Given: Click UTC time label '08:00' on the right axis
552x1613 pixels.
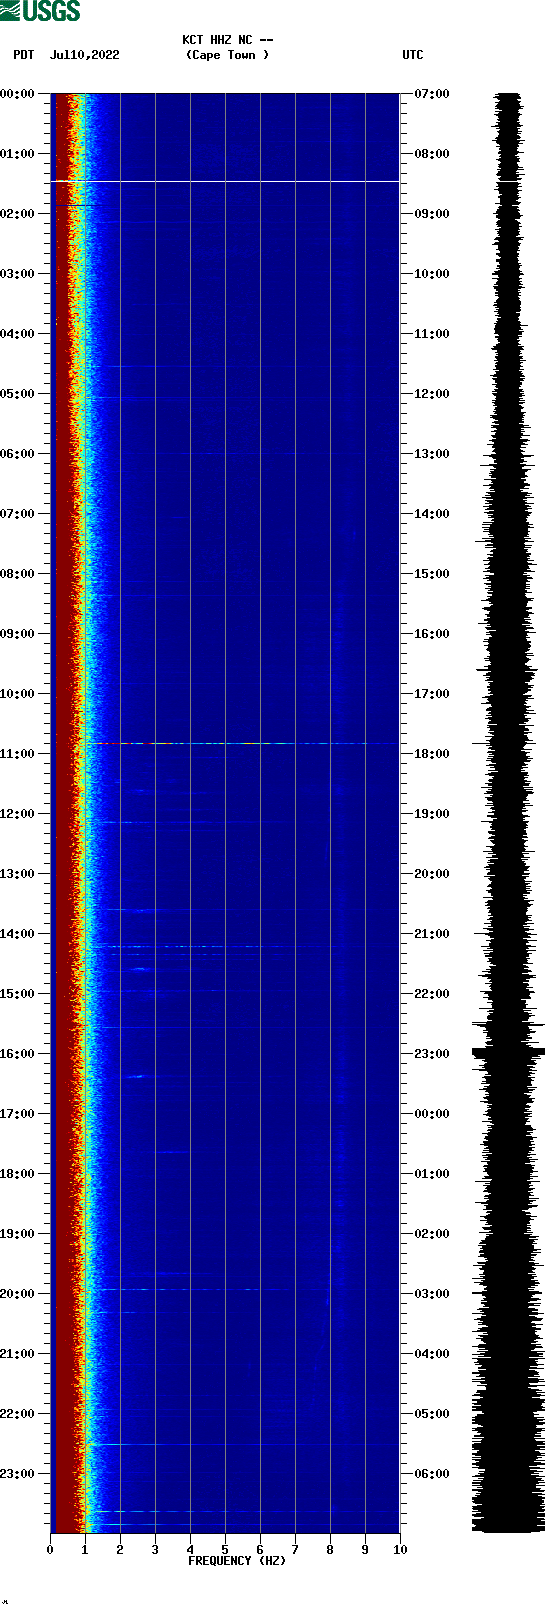Looking at the screenshot, I should coord(432,154).
